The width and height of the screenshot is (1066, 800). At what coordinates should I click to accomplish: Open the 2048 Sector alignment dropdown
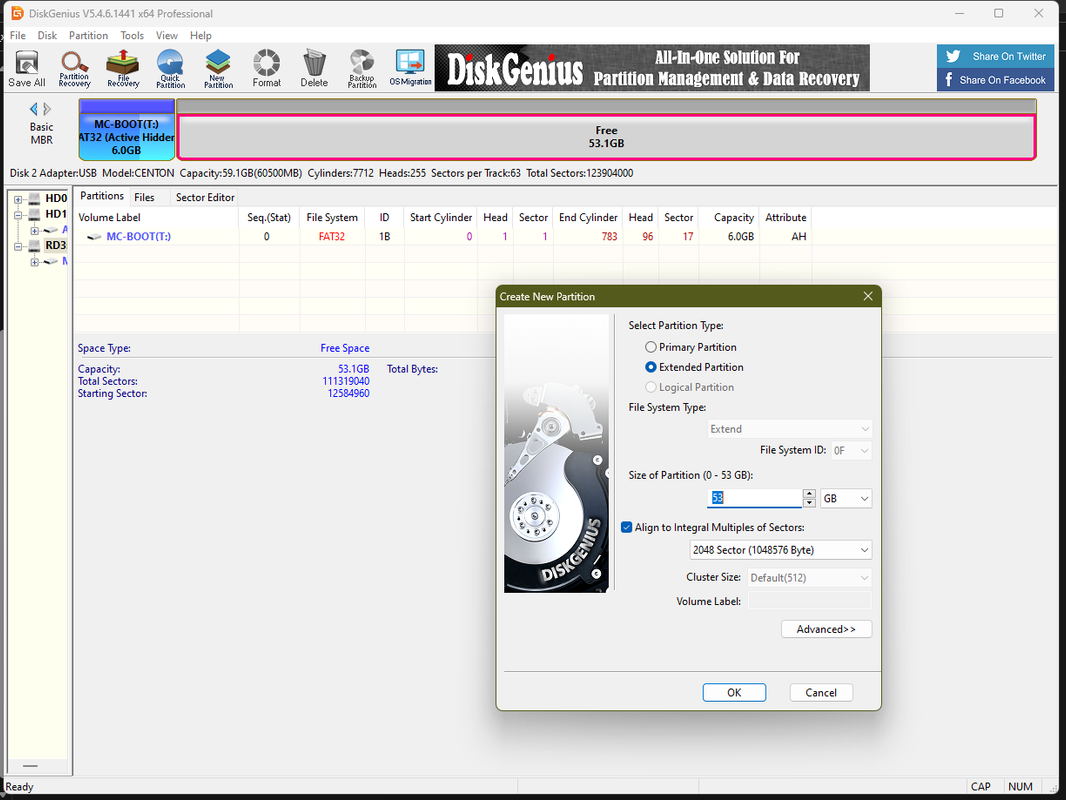pyautogui.click(x=780, y=550)
